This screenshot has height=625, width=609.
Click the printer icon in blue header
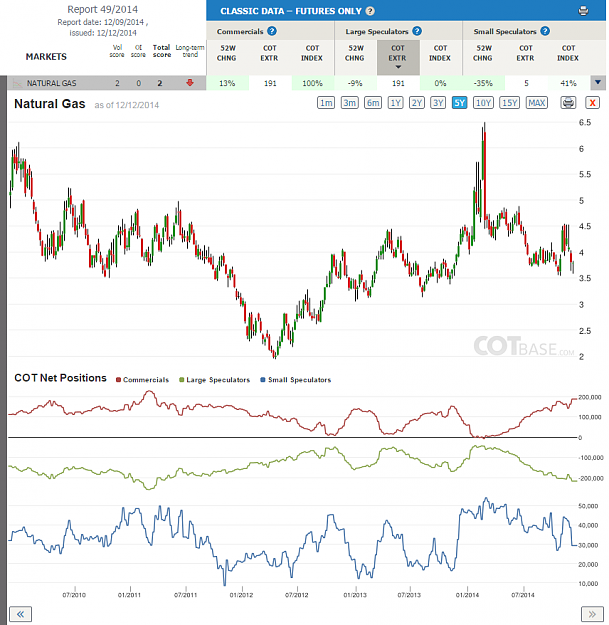pyautogui.click(x=583, y=11)
